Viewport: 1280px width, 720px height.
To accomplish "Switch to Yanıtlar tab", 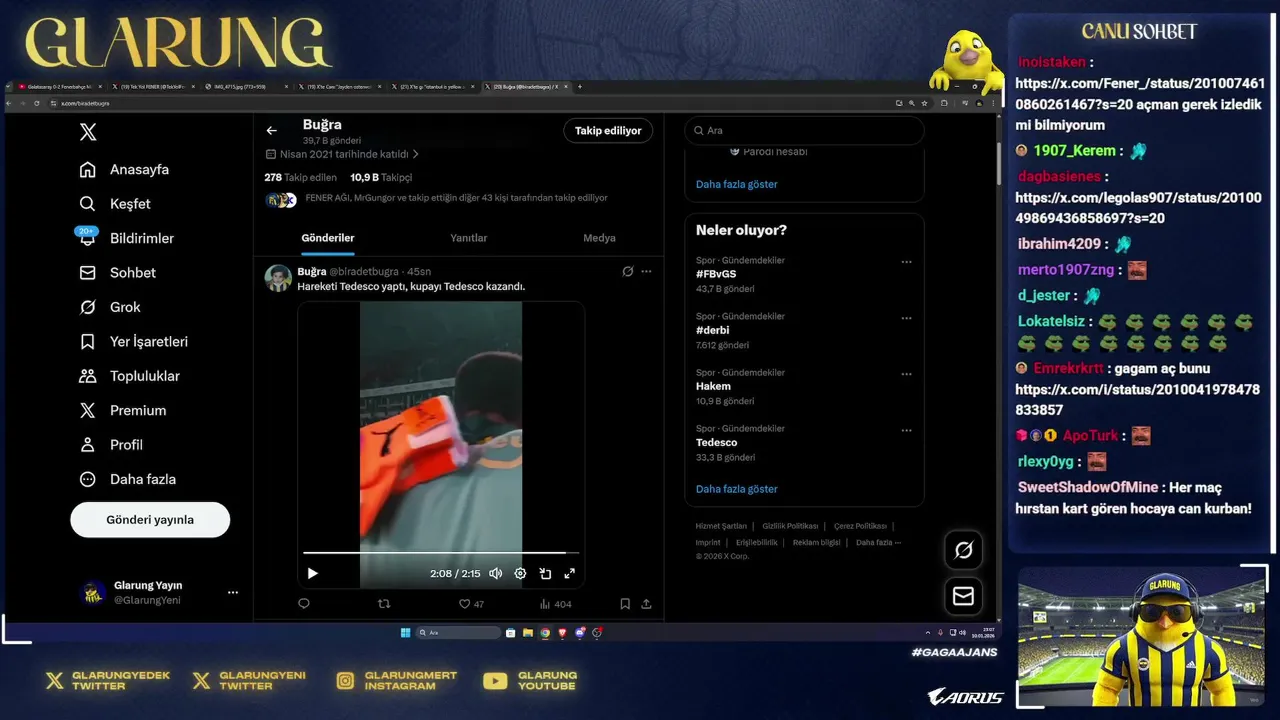I will click(x=468, y=238).
